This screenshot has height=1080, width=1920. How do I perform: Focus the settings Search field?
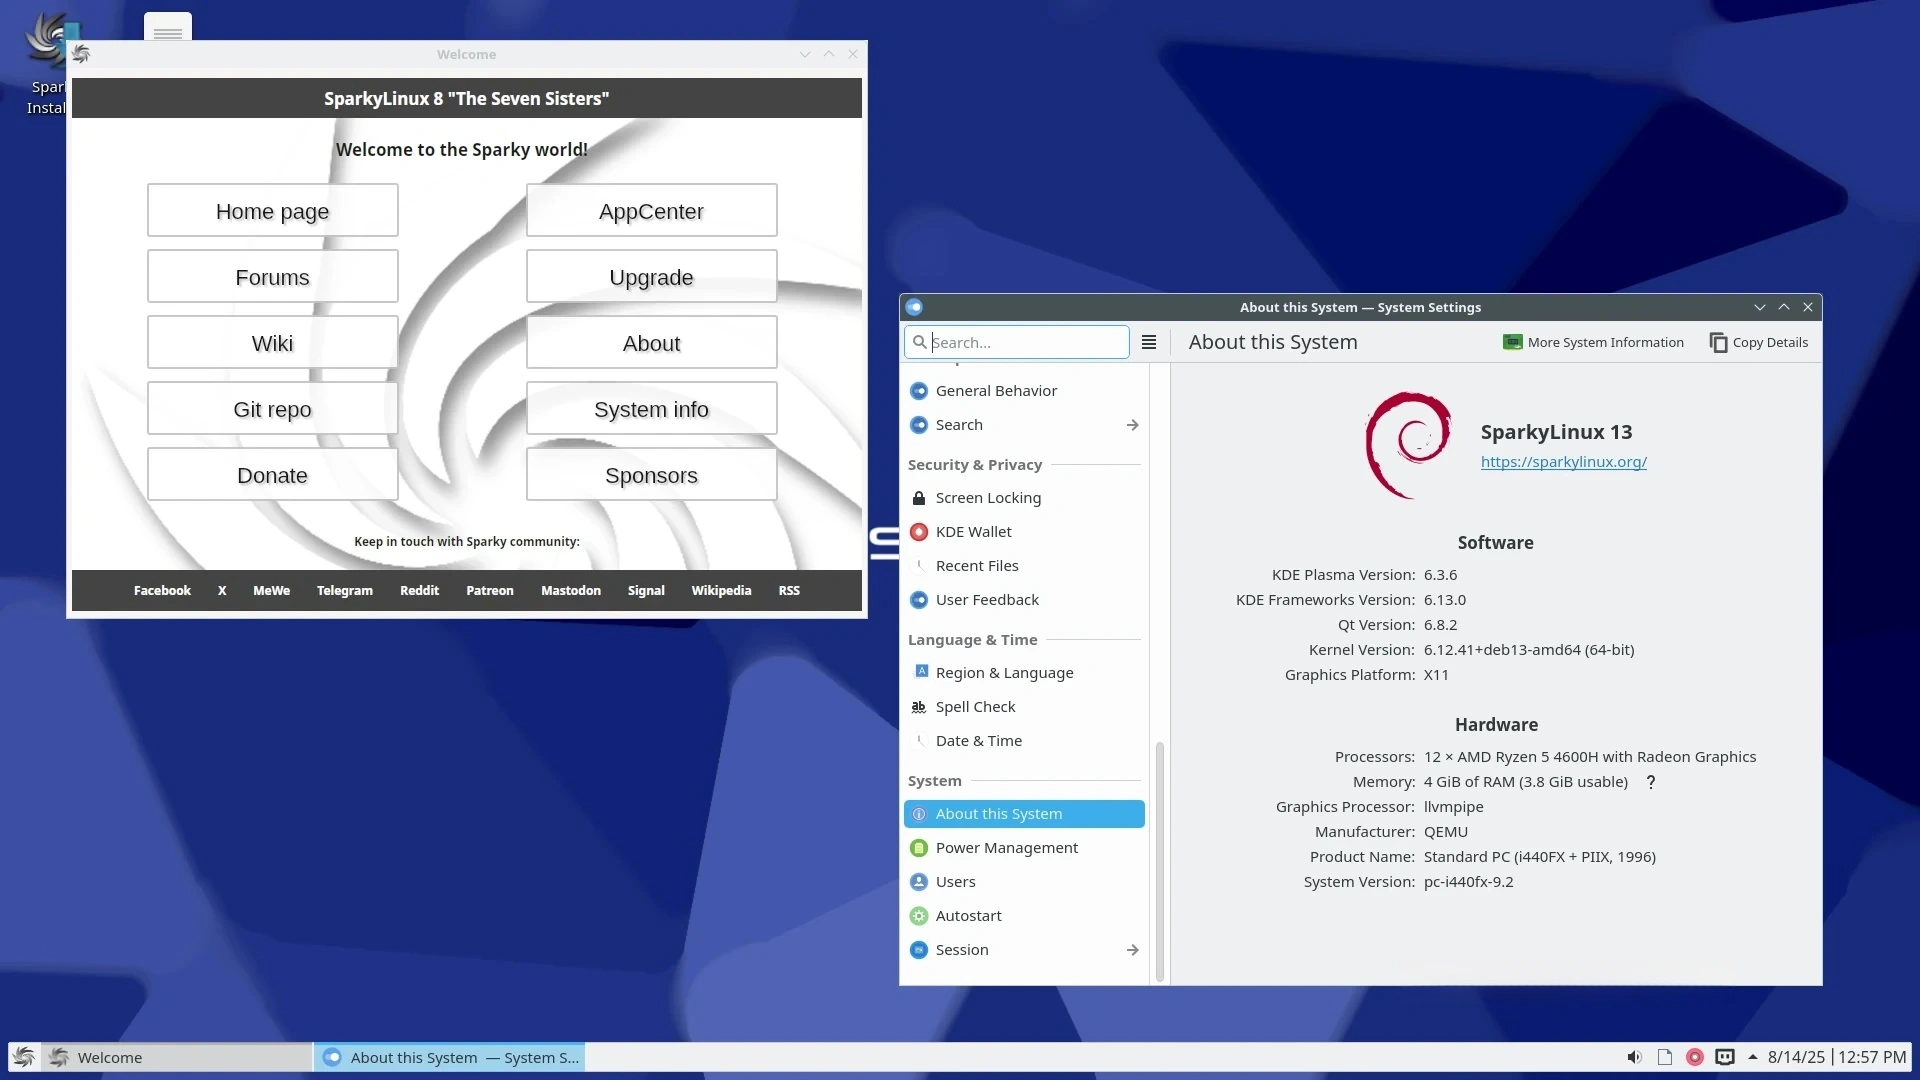pos(1017,342)
